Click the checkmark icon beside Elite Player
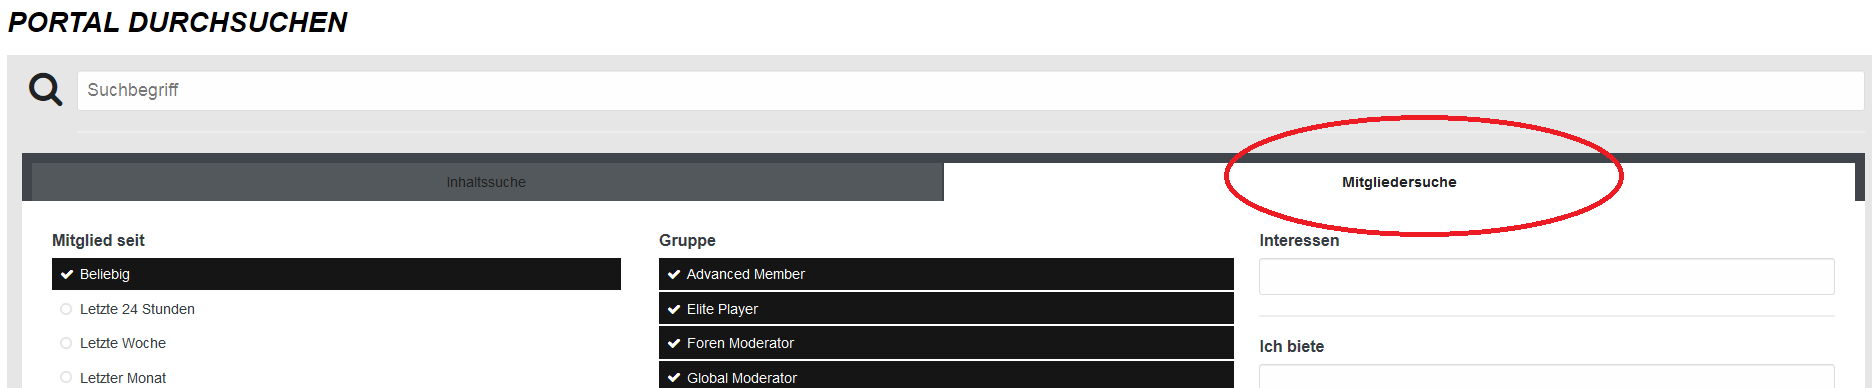Image resolution: width=1872 pixels, height=388 pixels. [x=674, y=309]
